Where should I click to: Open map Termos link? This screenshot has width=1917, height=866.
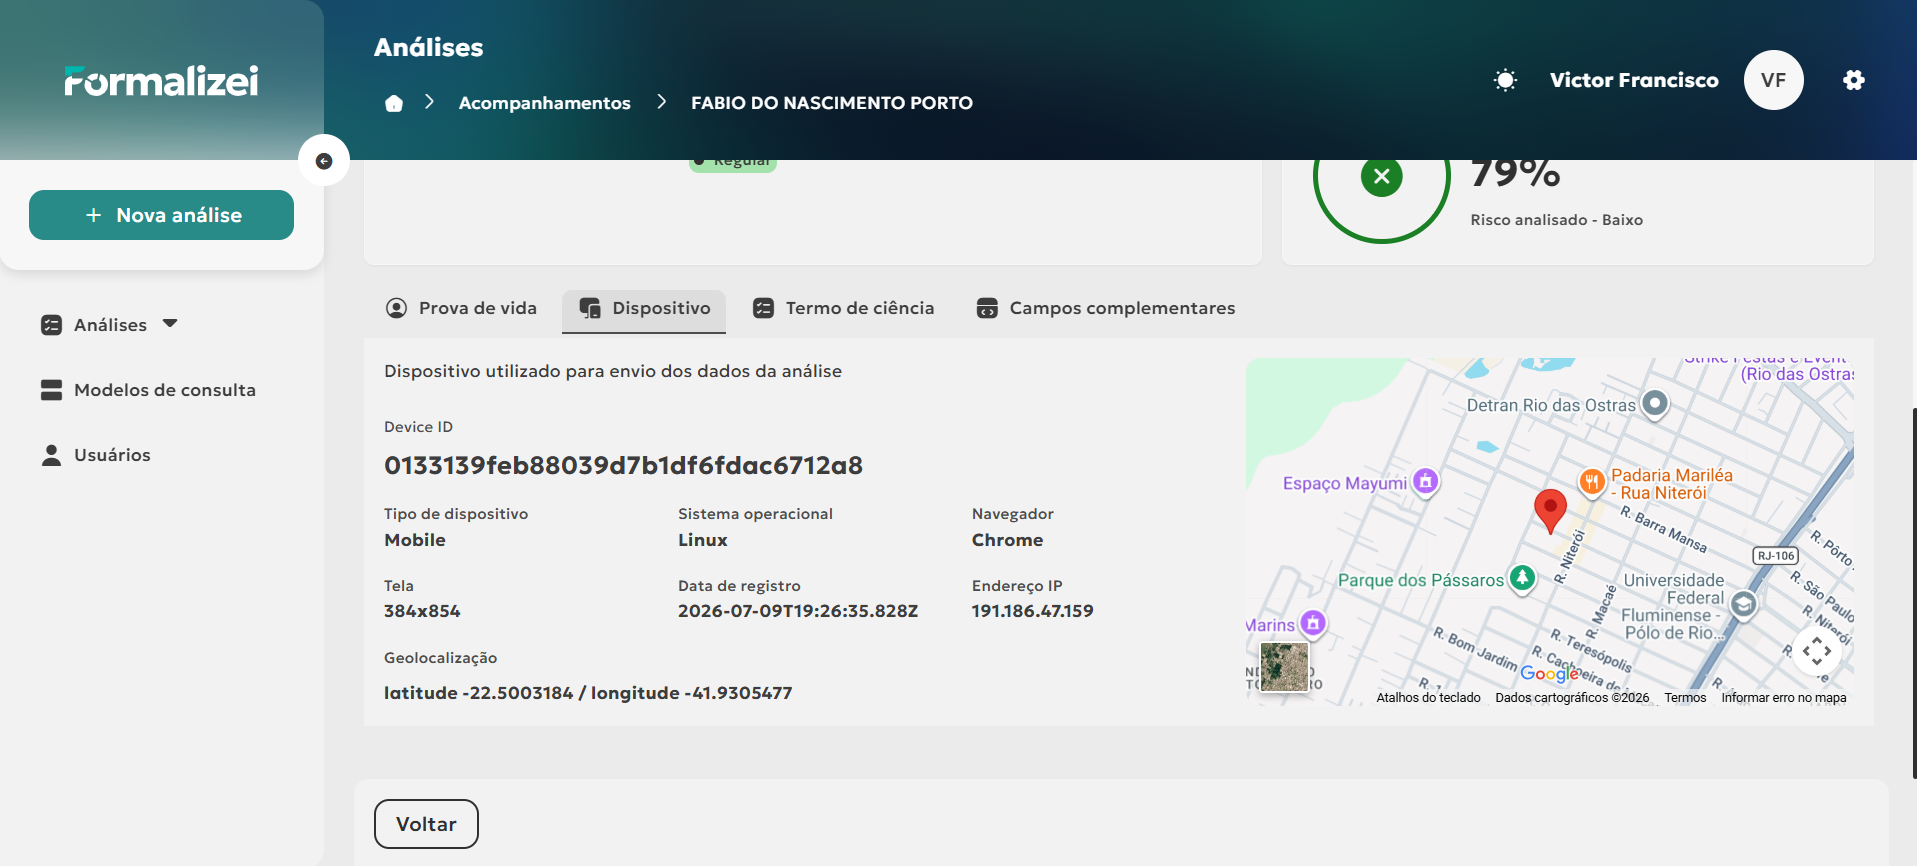point(1685,698)
